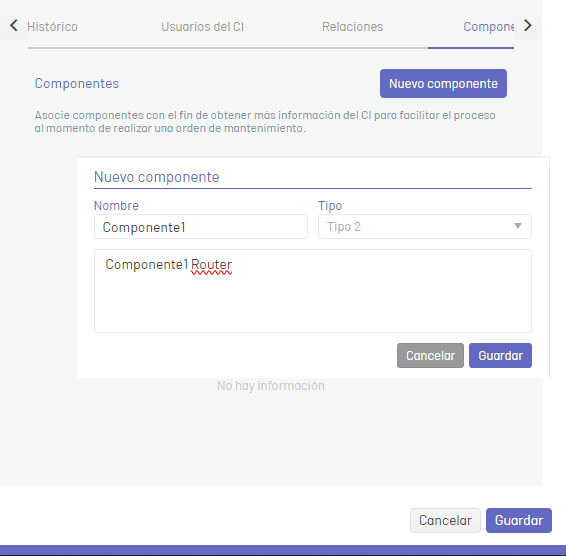Focus the Nombre field containing Componente1
This screenshot has height=556, width=566.
point(201,227)
